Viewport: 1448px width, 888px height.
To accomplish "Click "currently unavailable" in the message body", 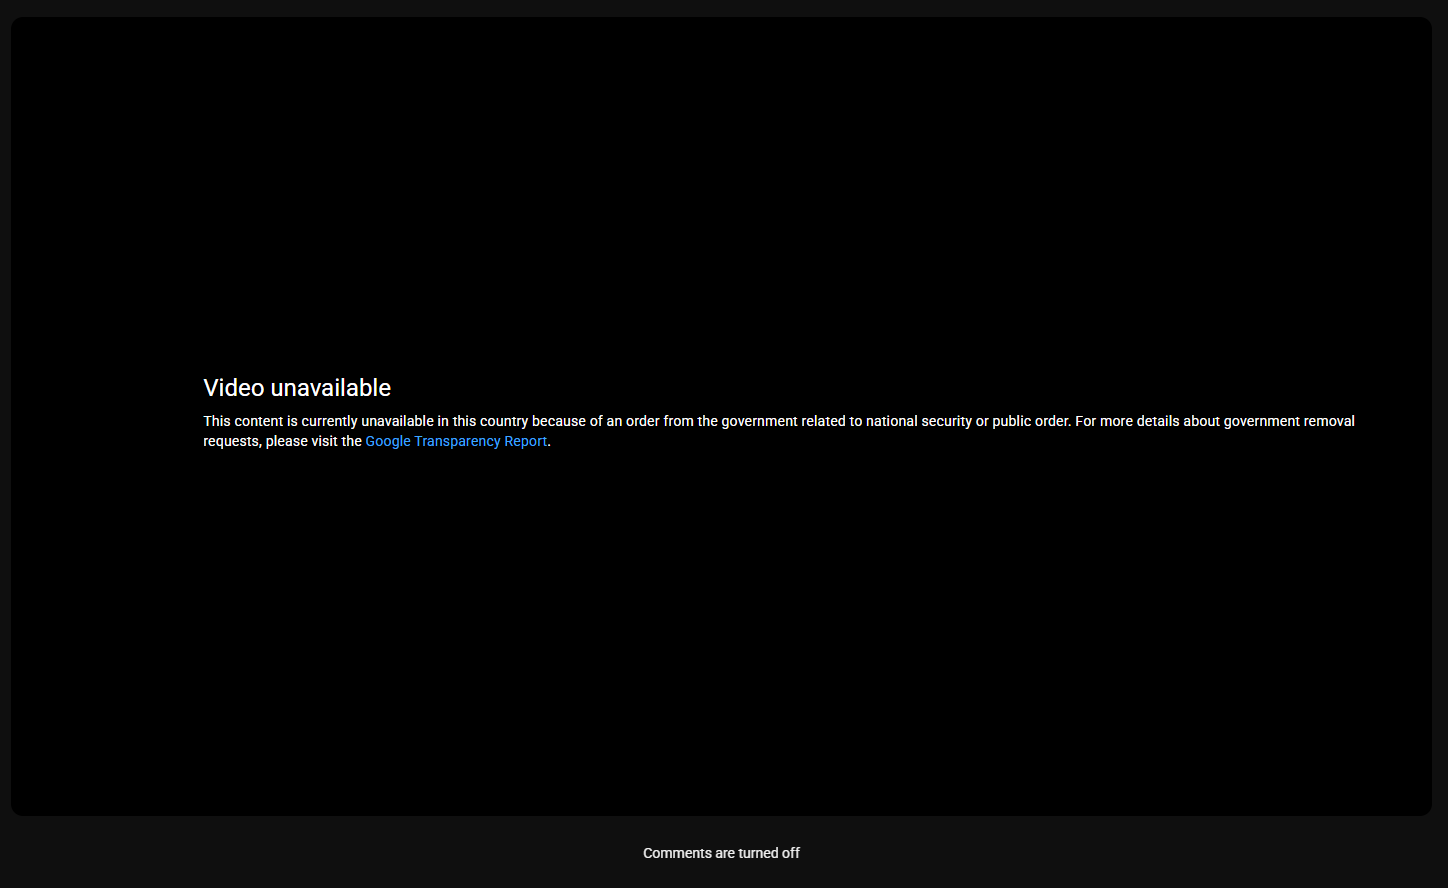I will (x=367, y=421).
